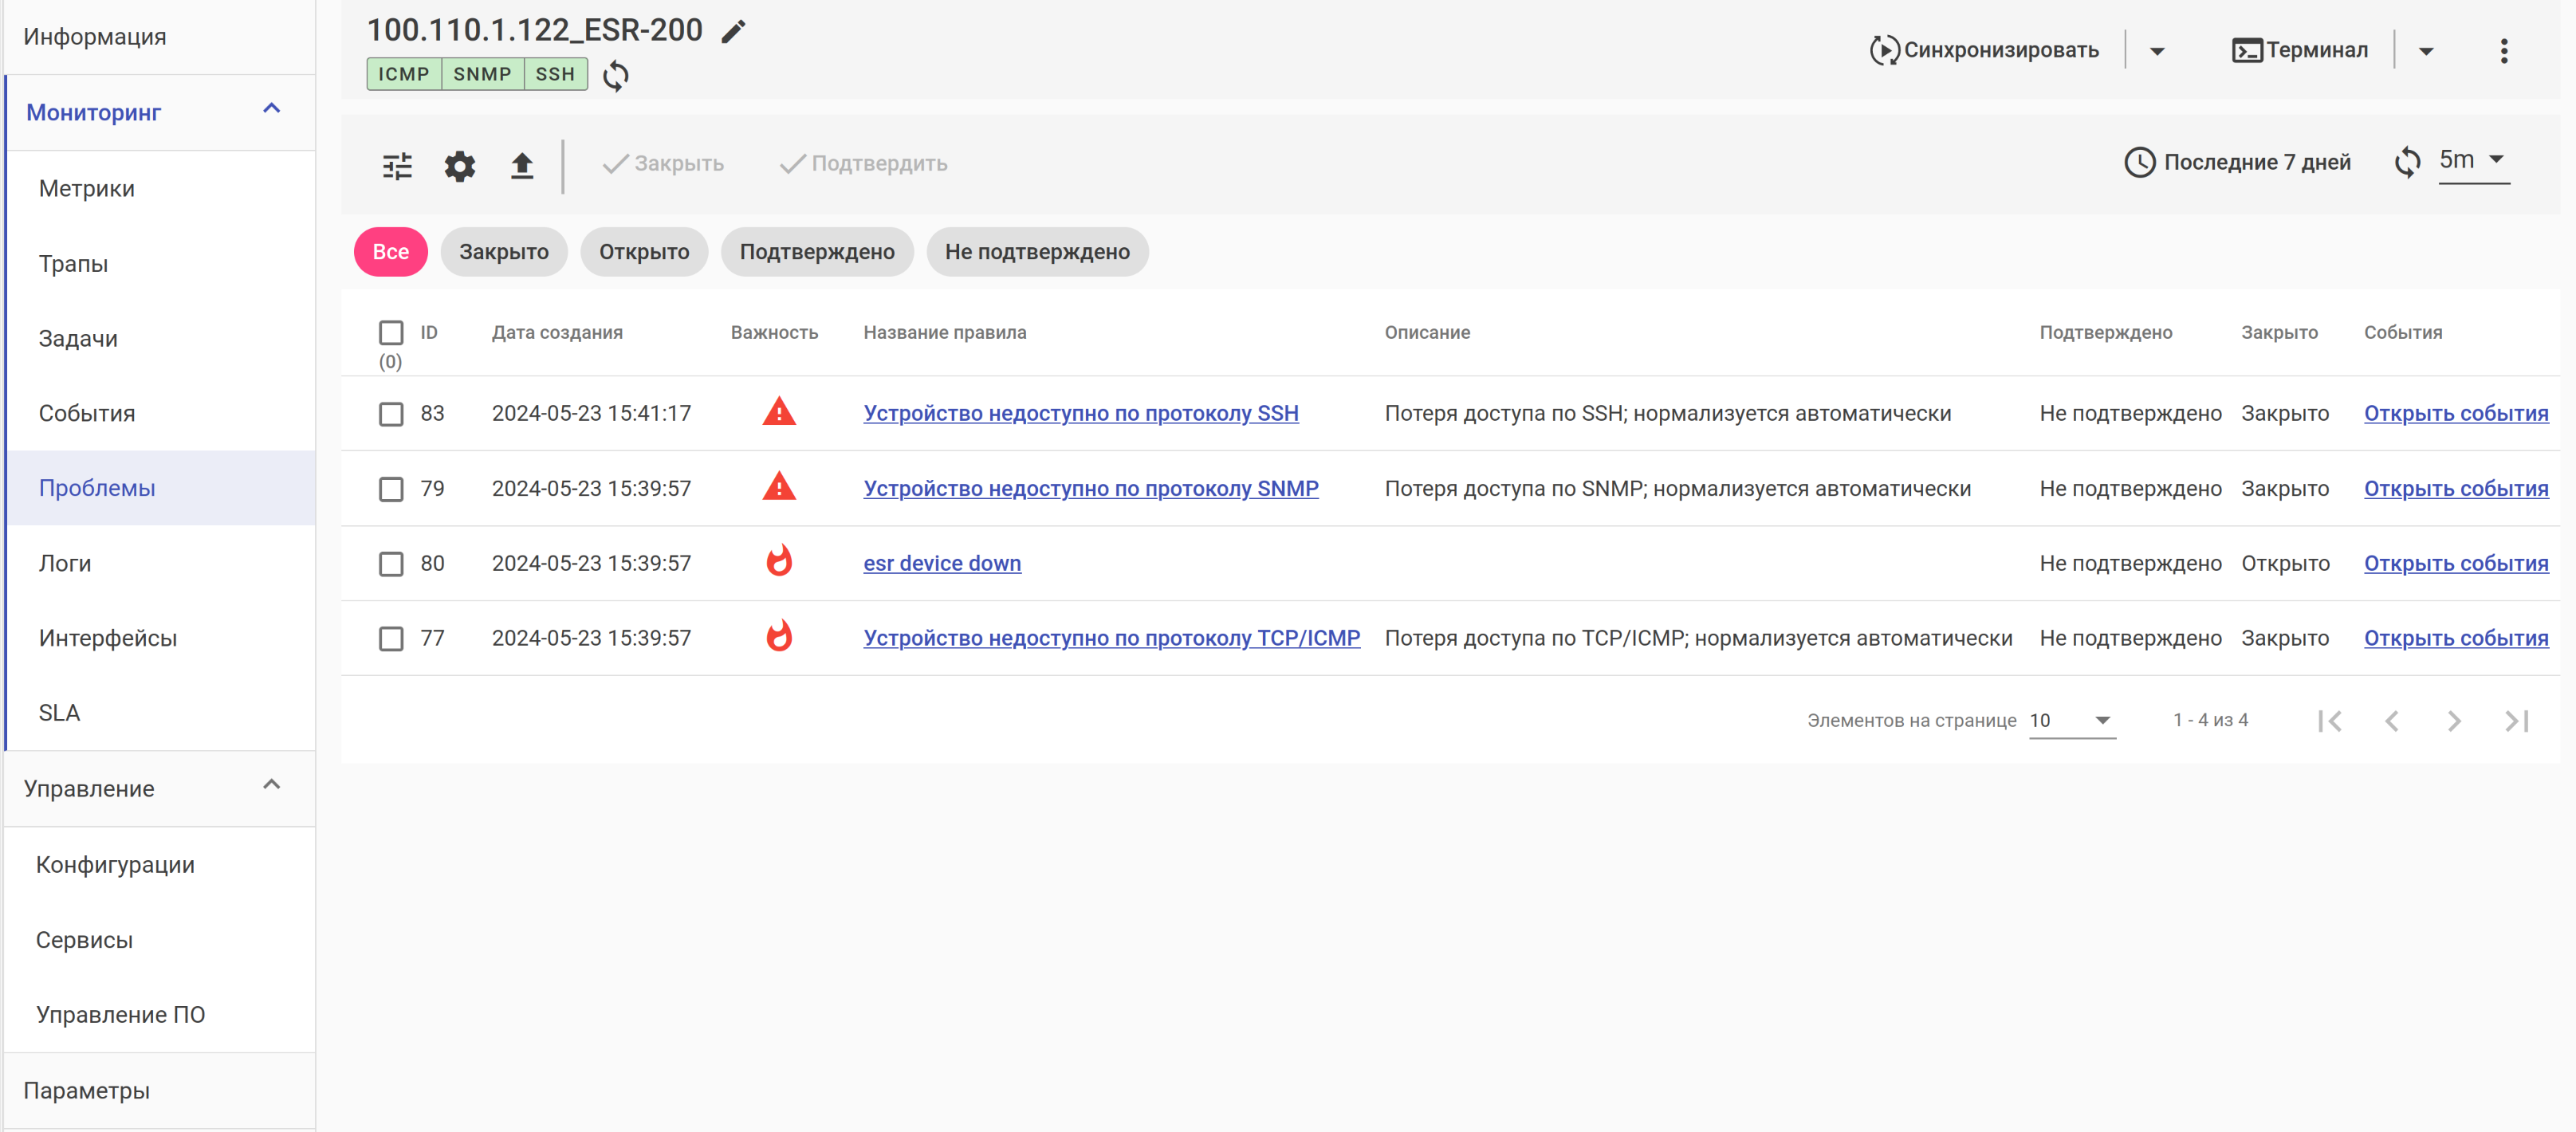The image size is (2576, 1132).
Task: Go to last page of results
Action: coord(2516,721)
